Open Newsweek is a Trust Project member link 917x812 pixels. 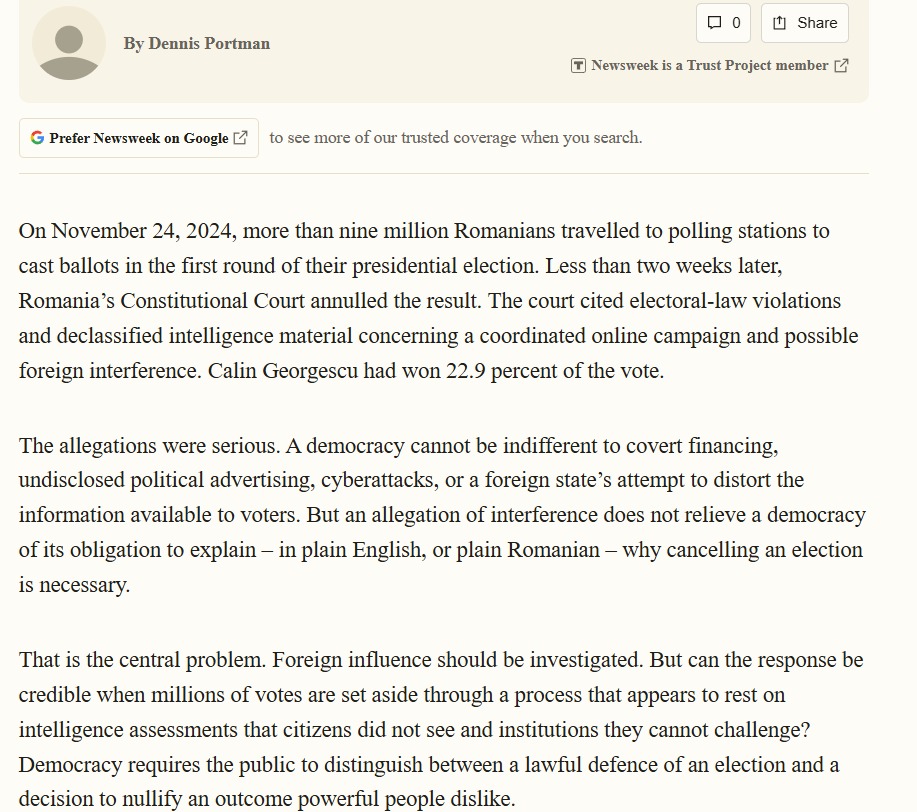coord(709,66)
